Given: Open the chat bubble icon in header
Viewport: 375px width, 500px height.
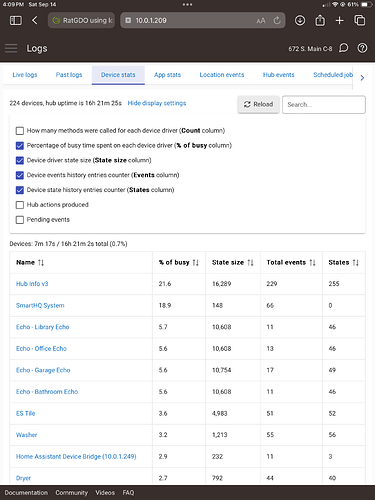Looking at the screenshot, I should [343, 48].
